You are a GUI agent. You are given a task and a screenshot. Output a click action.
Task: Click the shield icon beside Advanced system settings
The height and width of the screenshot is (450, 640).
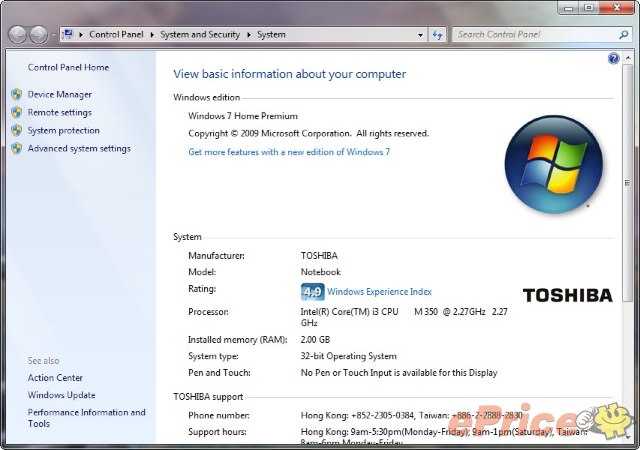pyautogui.click(x=17, y=148)
